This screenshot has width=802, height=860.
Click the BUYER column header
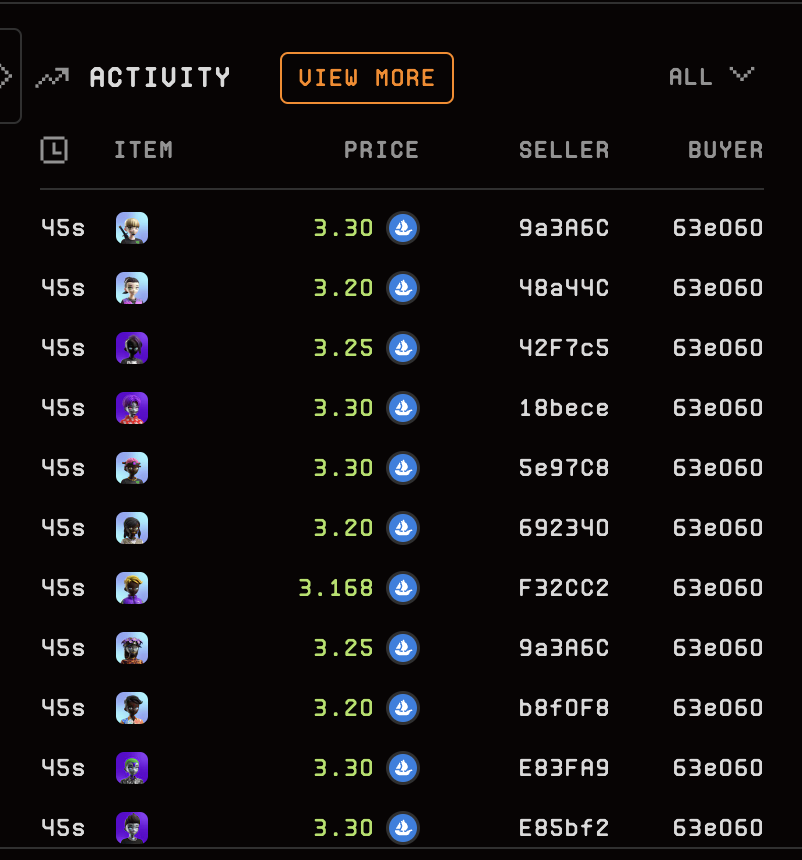(x=726, y=150)
